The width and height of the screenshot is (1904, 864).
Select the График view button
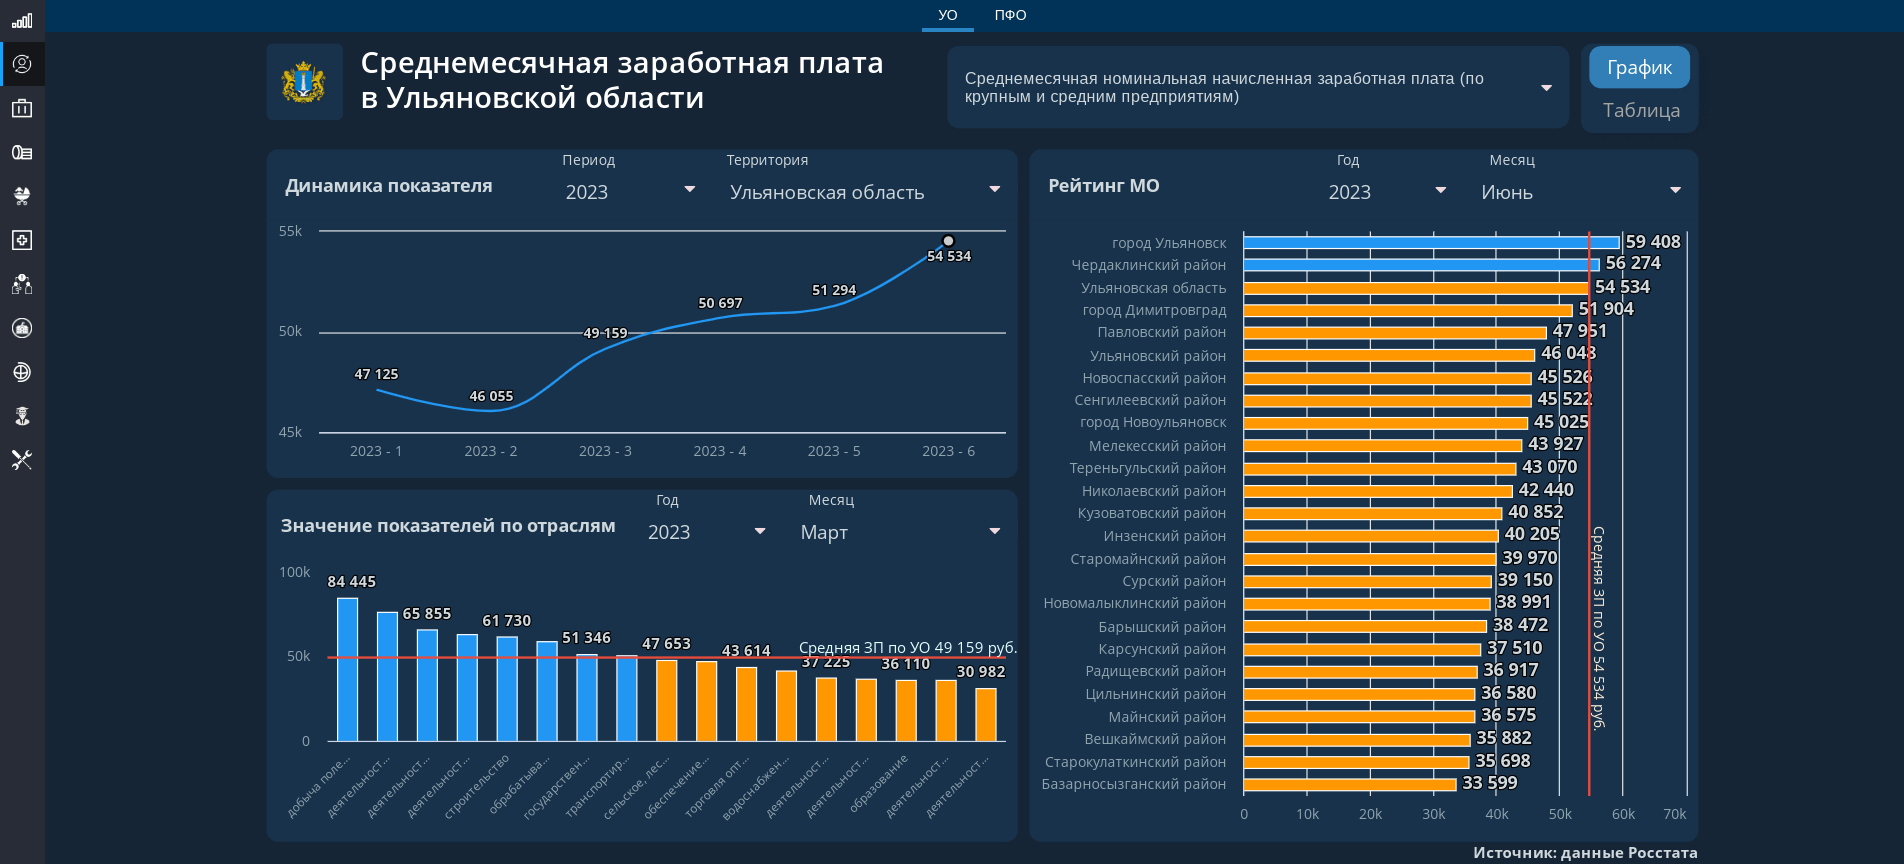click(1640, 67)
